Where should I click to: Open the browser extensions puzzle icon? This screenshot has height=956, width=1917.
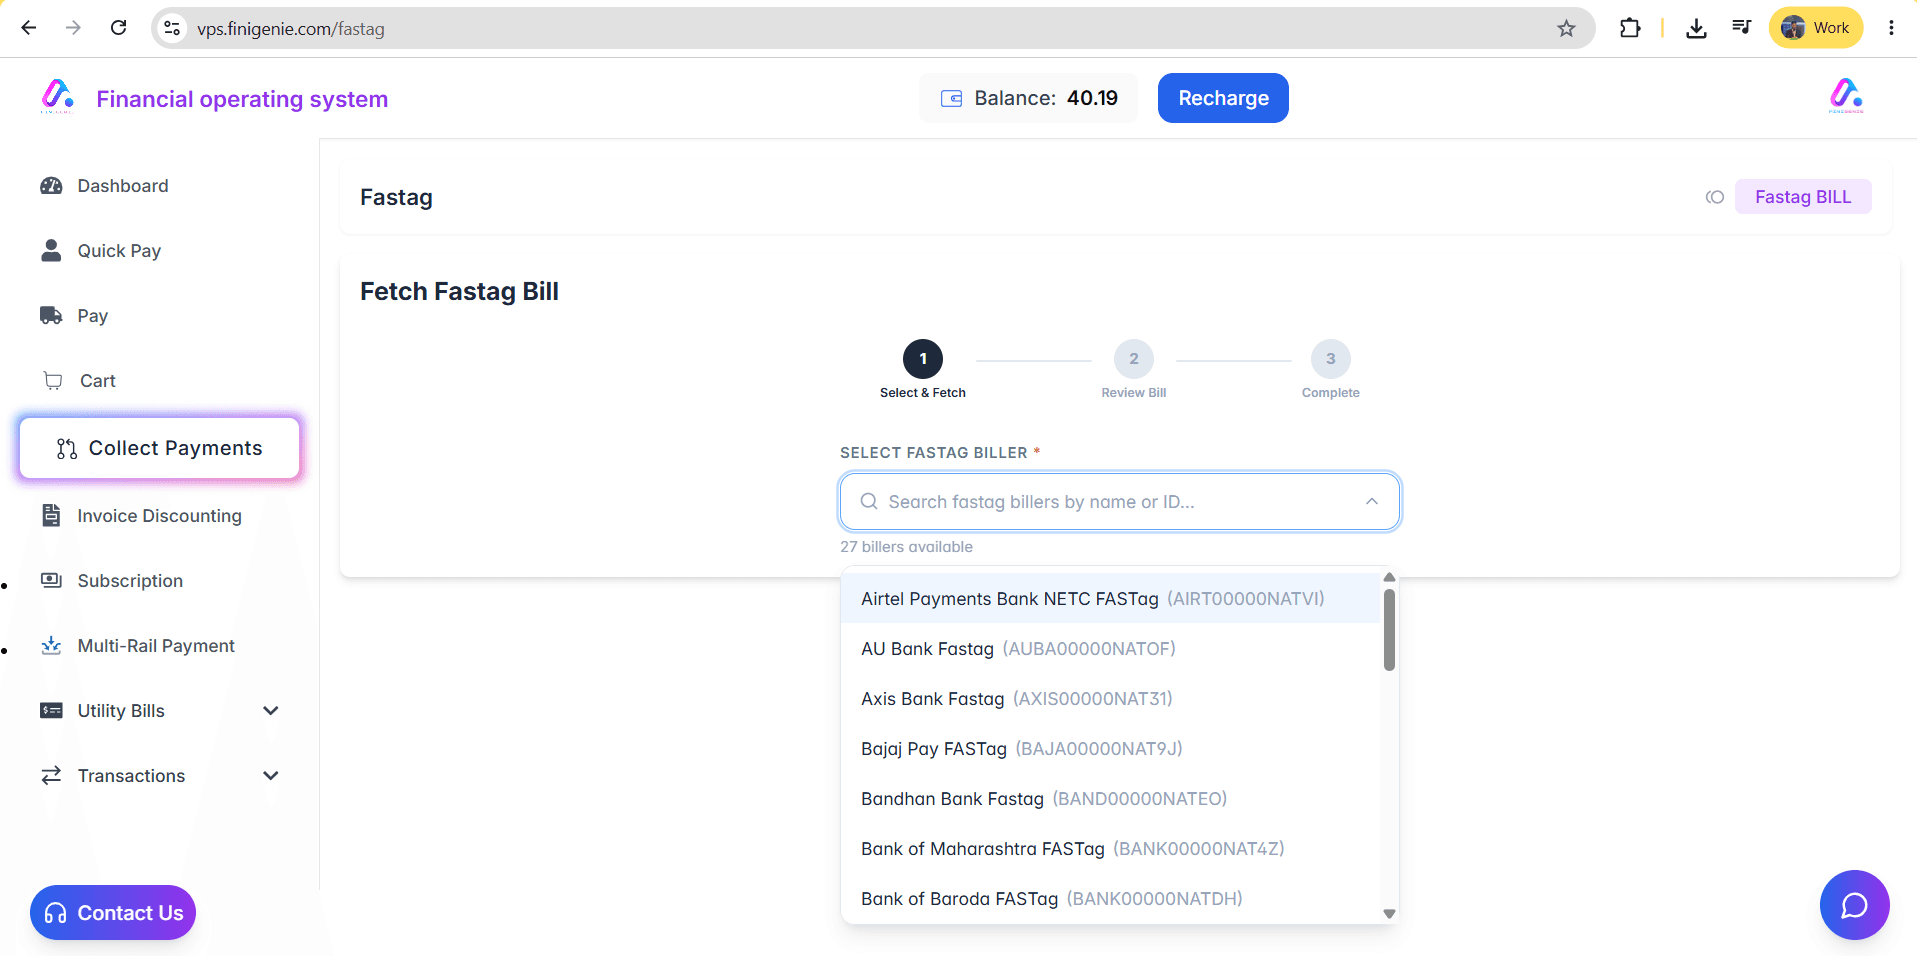[x=1630, y=28]
